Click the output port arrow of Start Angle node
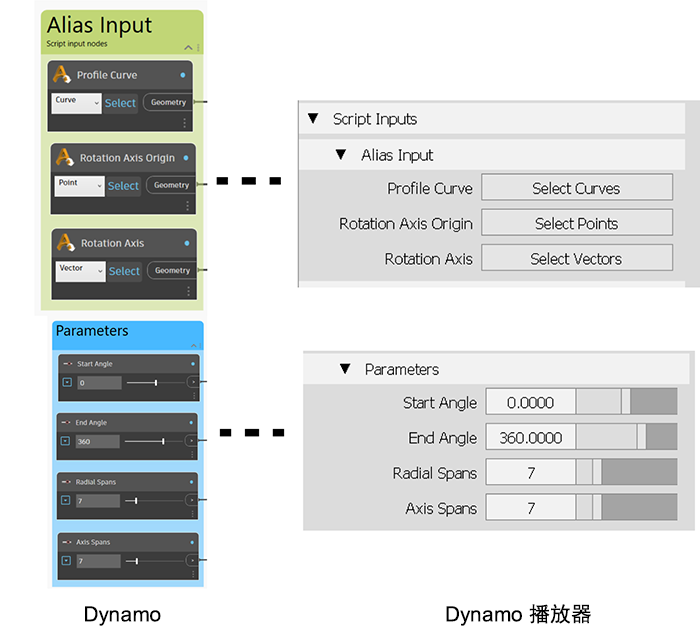Image resolution: width=700 pixels, height=628 pixels. coord(193,382)
